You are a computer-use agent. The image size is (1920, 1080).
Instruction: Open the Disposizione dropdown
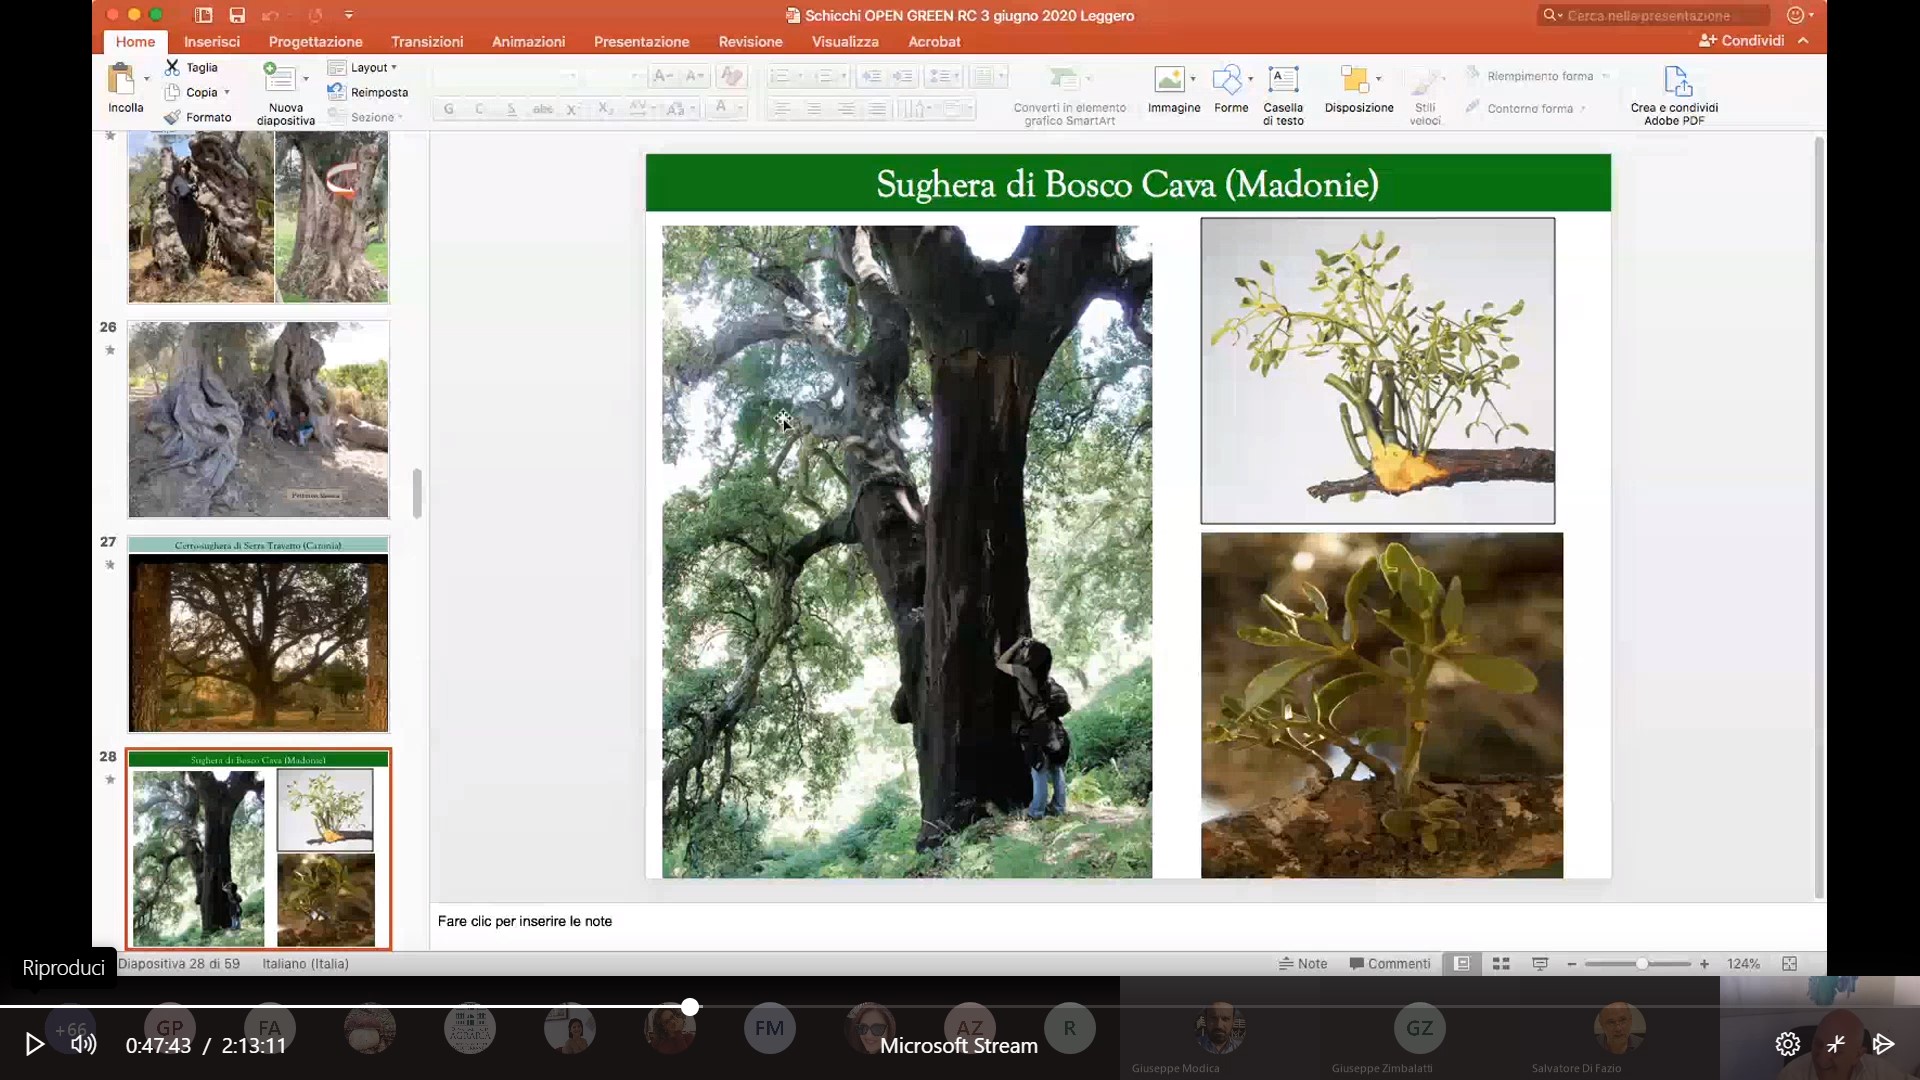click(1358, 82)
